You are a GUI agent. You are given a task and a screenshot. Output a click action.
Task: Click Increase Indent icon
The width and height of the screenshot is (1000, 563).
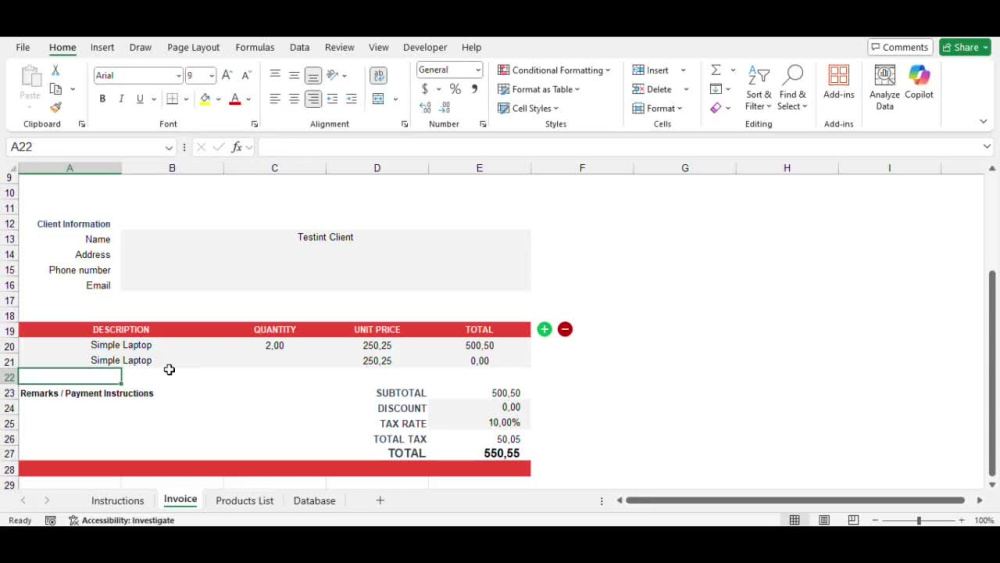[x=351, y=99]
